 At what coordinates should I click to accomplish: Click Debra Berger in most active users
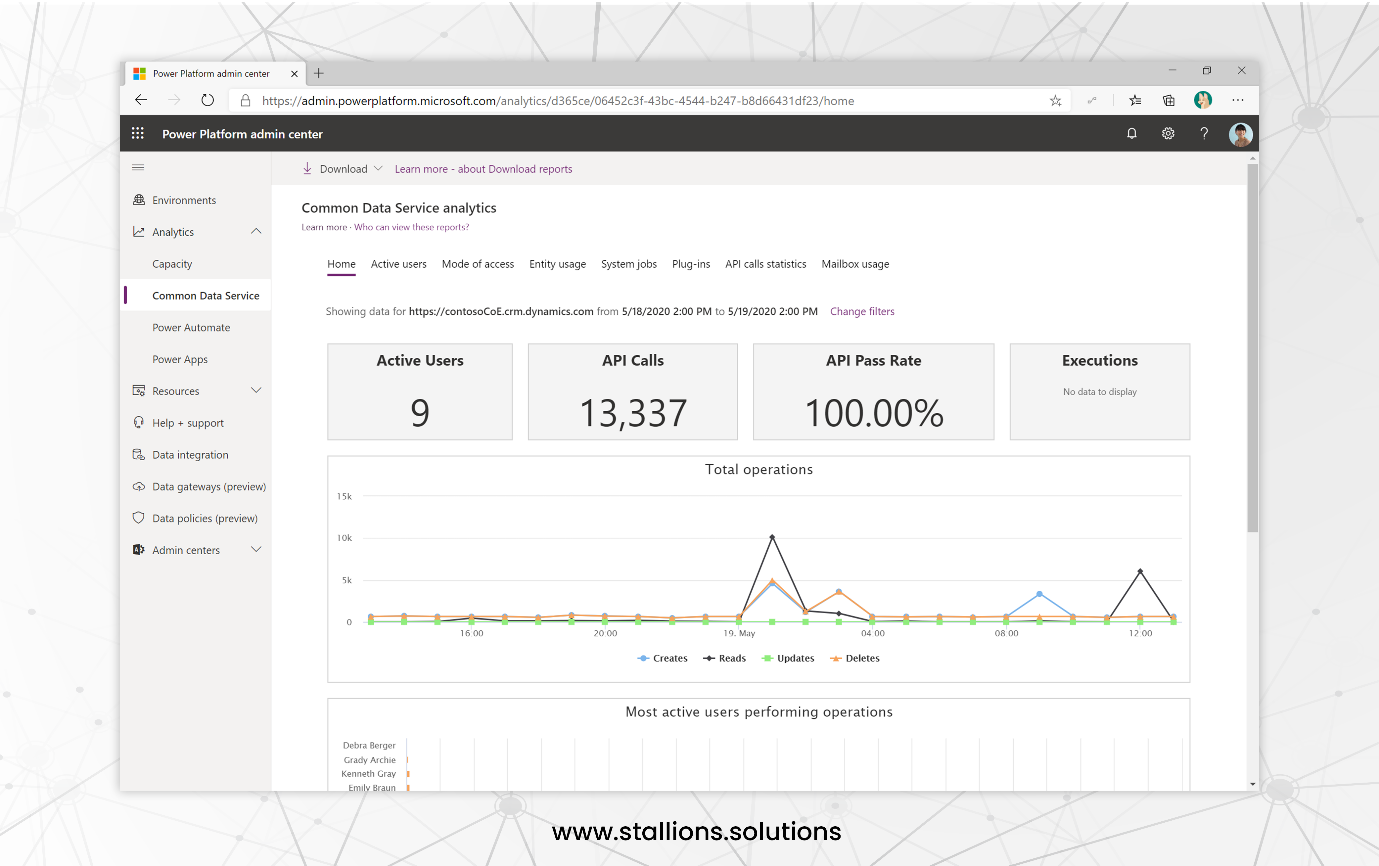(369, 745)
